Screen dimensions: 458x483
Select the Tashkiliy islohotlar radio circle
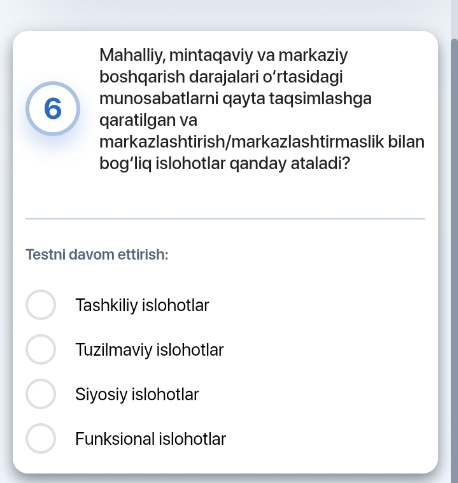click(x=41, y=305)
